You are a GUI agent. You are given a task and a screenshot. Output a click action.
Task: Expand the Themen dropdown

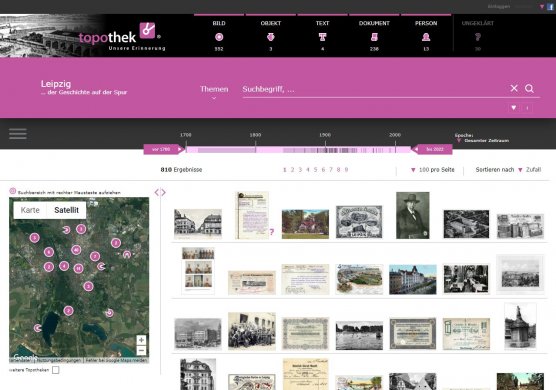click(214, 91)
